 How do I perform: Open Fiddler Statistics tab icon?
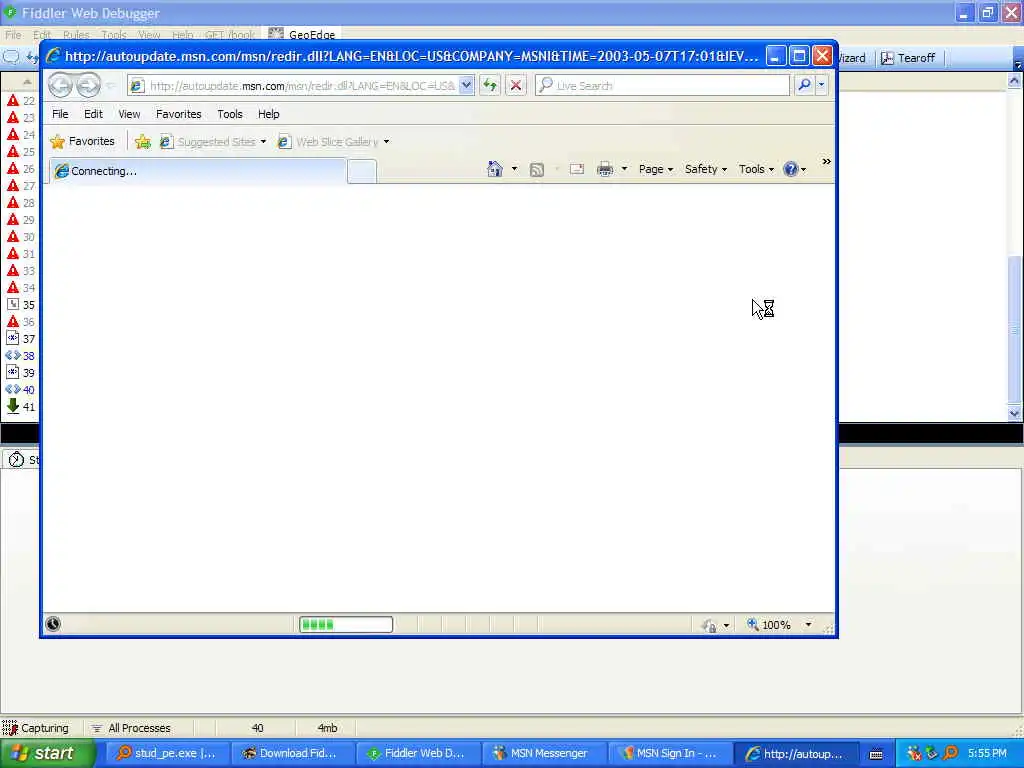[16, 460]
